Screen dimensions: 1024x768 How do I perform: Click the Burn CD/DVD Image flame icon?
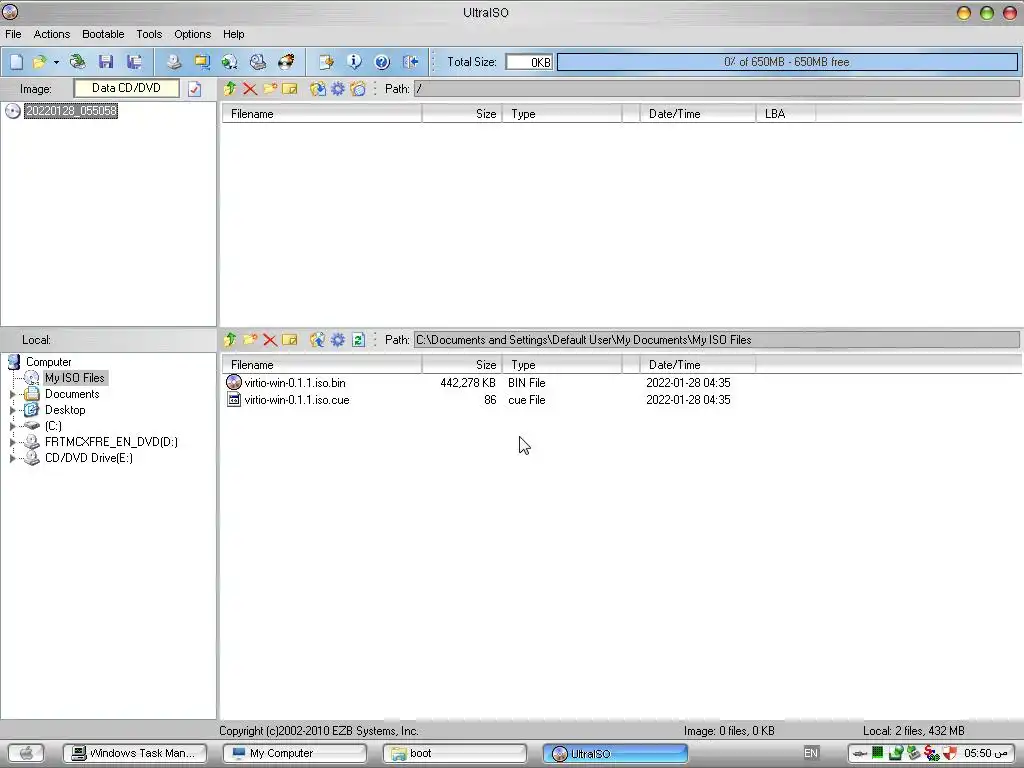[x=286, y=62]
